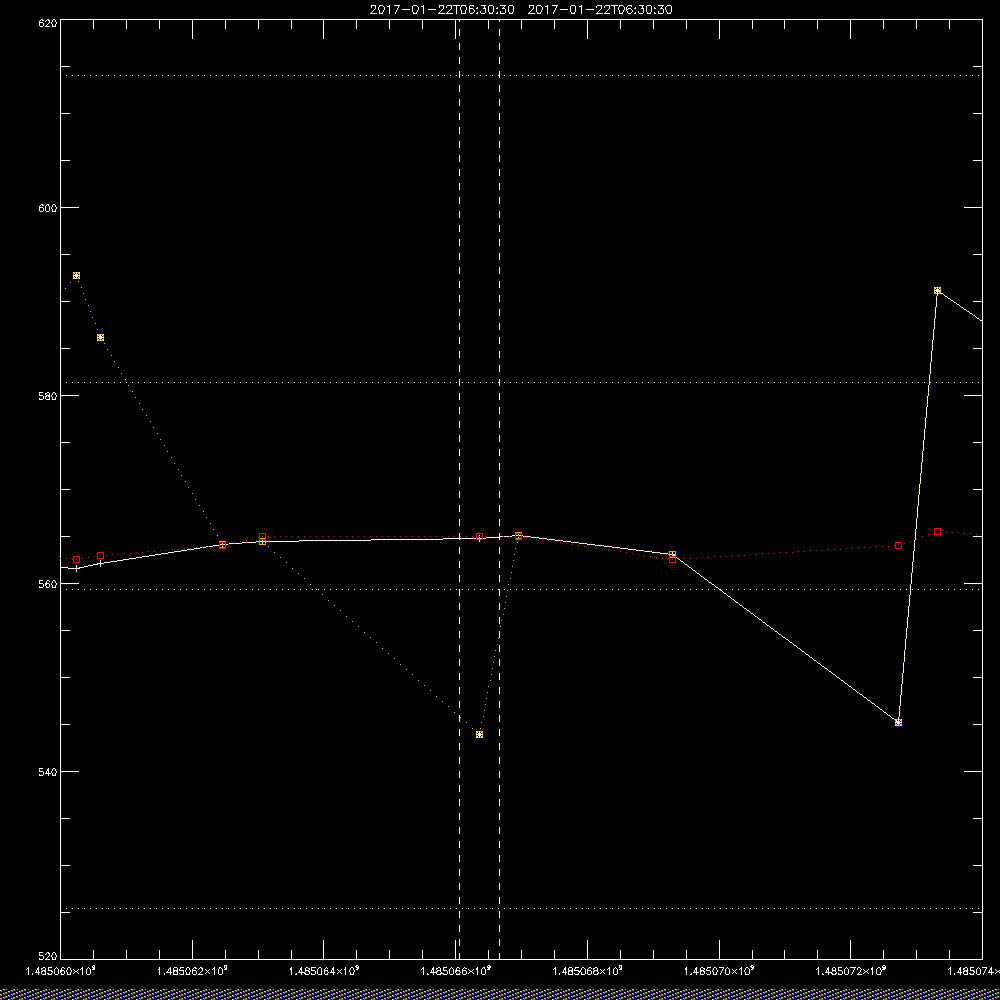Click the 540 y-axis label
Screen dimensions: 1000x1000
[48, 771]
